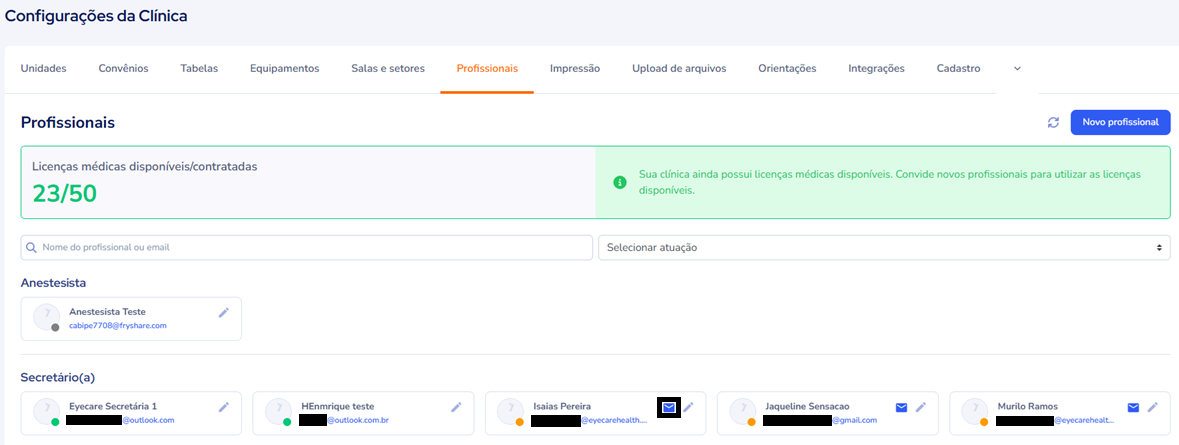Viewport: 1179px width, 445px height.
Task: Click Anestesista Teste email link
Action: [118, 326]
